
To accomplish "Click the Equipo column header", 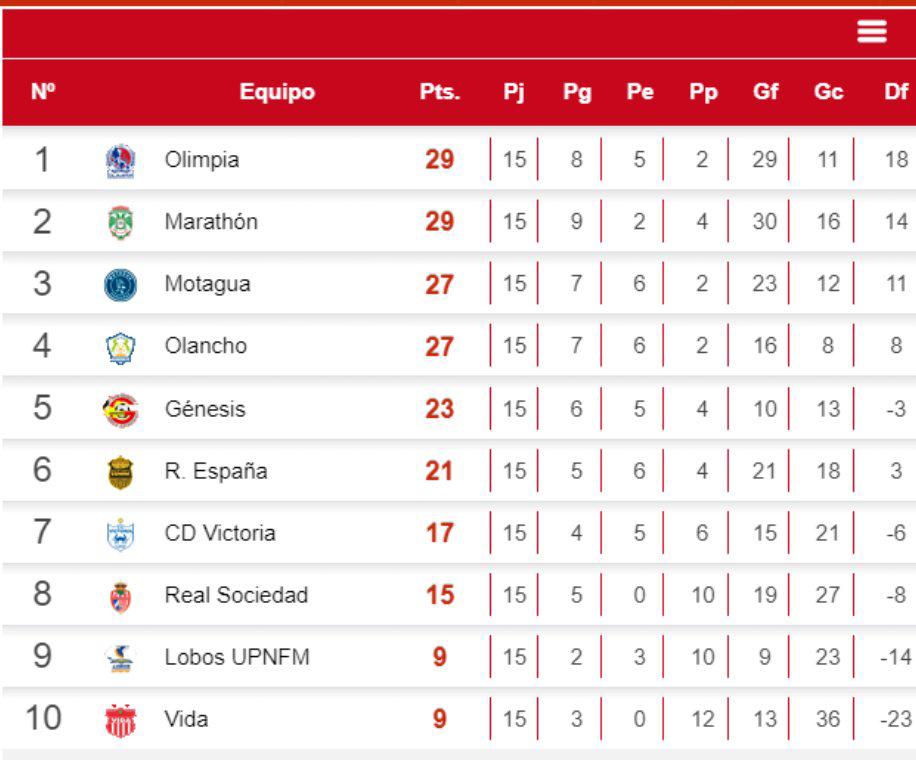I will coord(277,92).
